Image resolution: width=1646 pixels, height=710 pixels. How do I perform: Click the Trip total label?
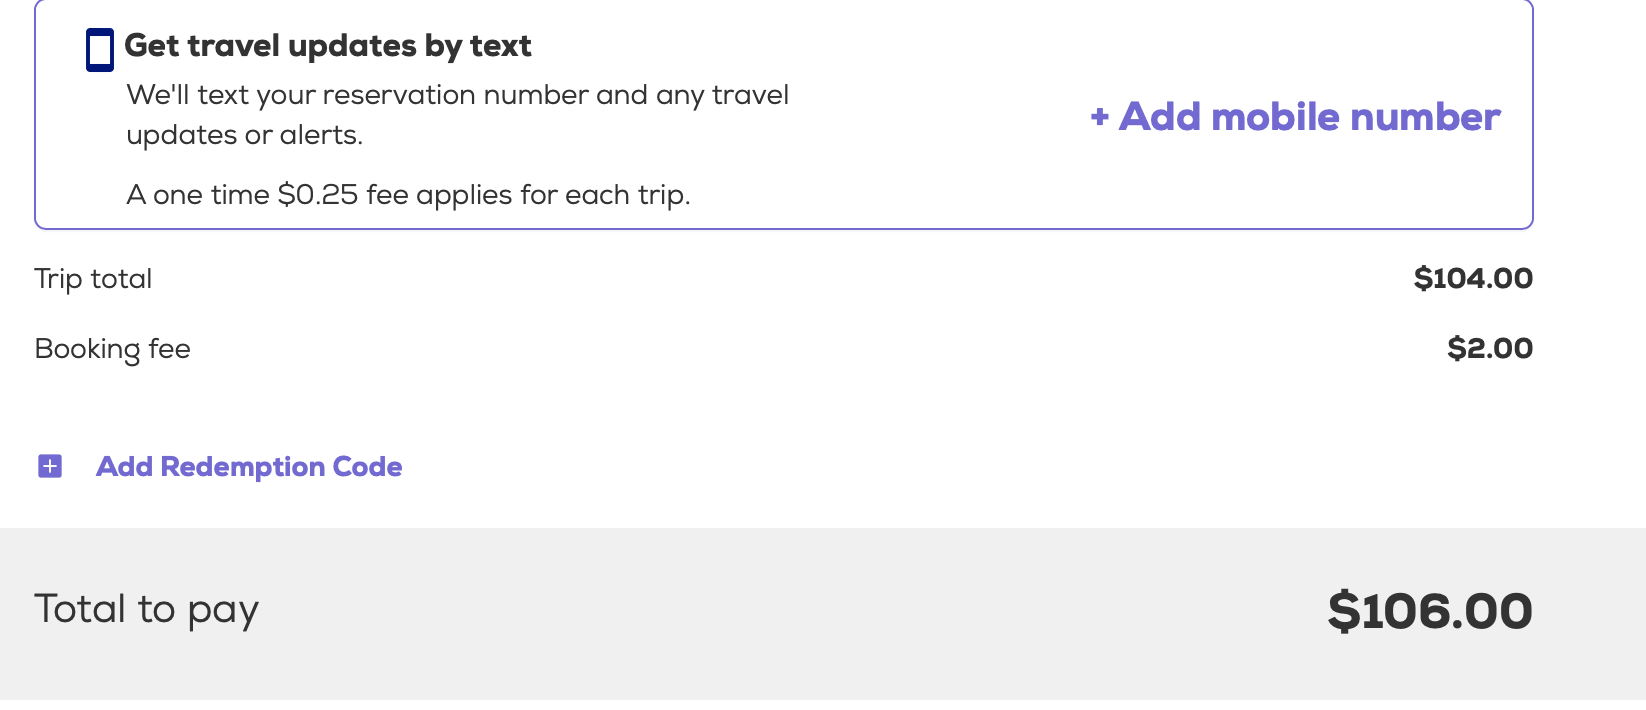pyautogui.click(x=93, y=279)
